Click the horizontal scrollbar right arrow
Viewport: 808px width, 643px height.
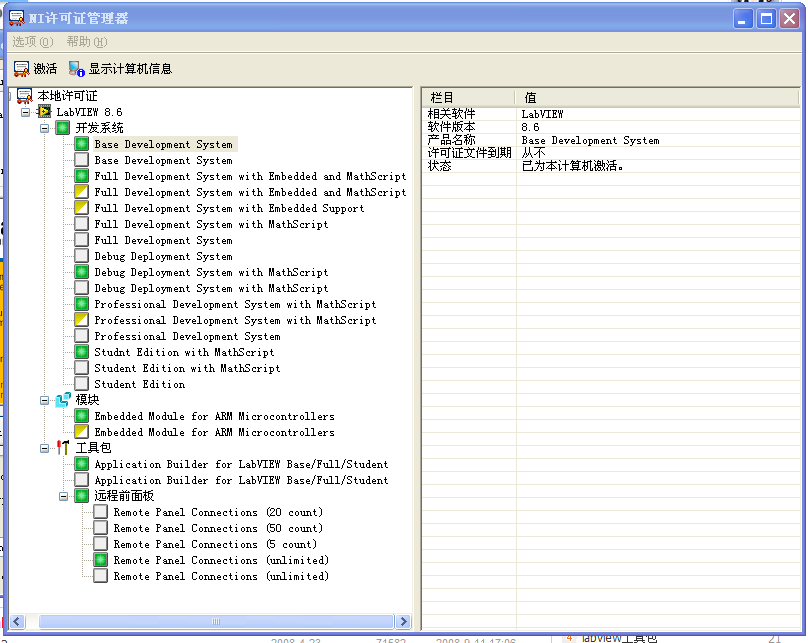(x=403, y=622)
